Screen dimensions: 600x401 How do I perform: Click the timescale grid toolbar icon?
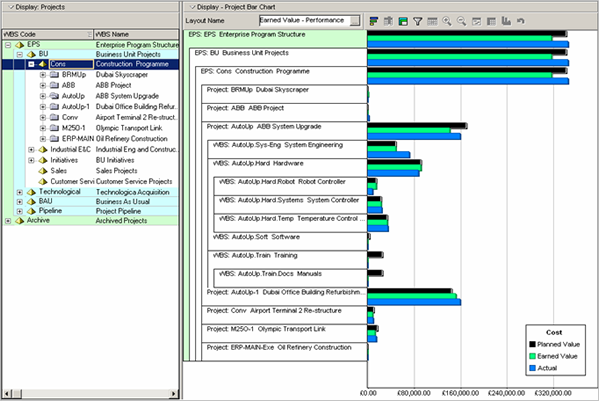pyautogui.click(x=432, y=21)
